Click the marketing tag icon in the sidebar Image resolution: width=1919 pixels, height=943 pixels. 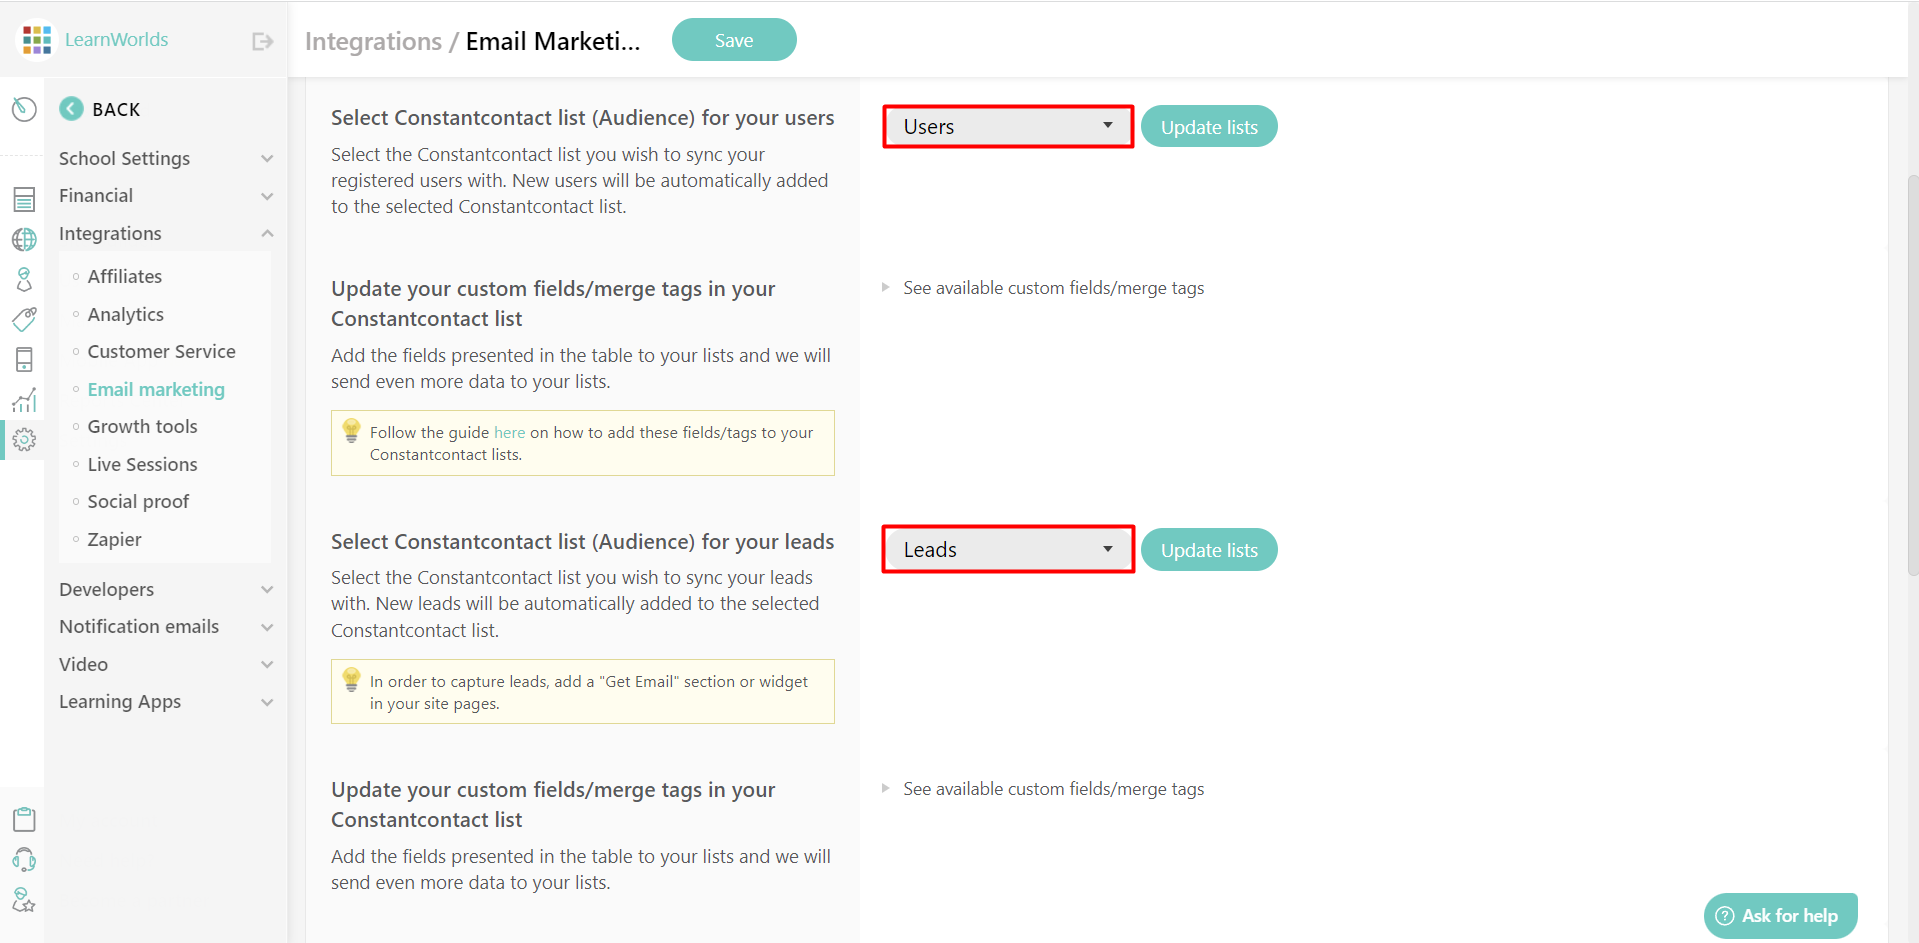pyautogui.click(x=24, y=319)
